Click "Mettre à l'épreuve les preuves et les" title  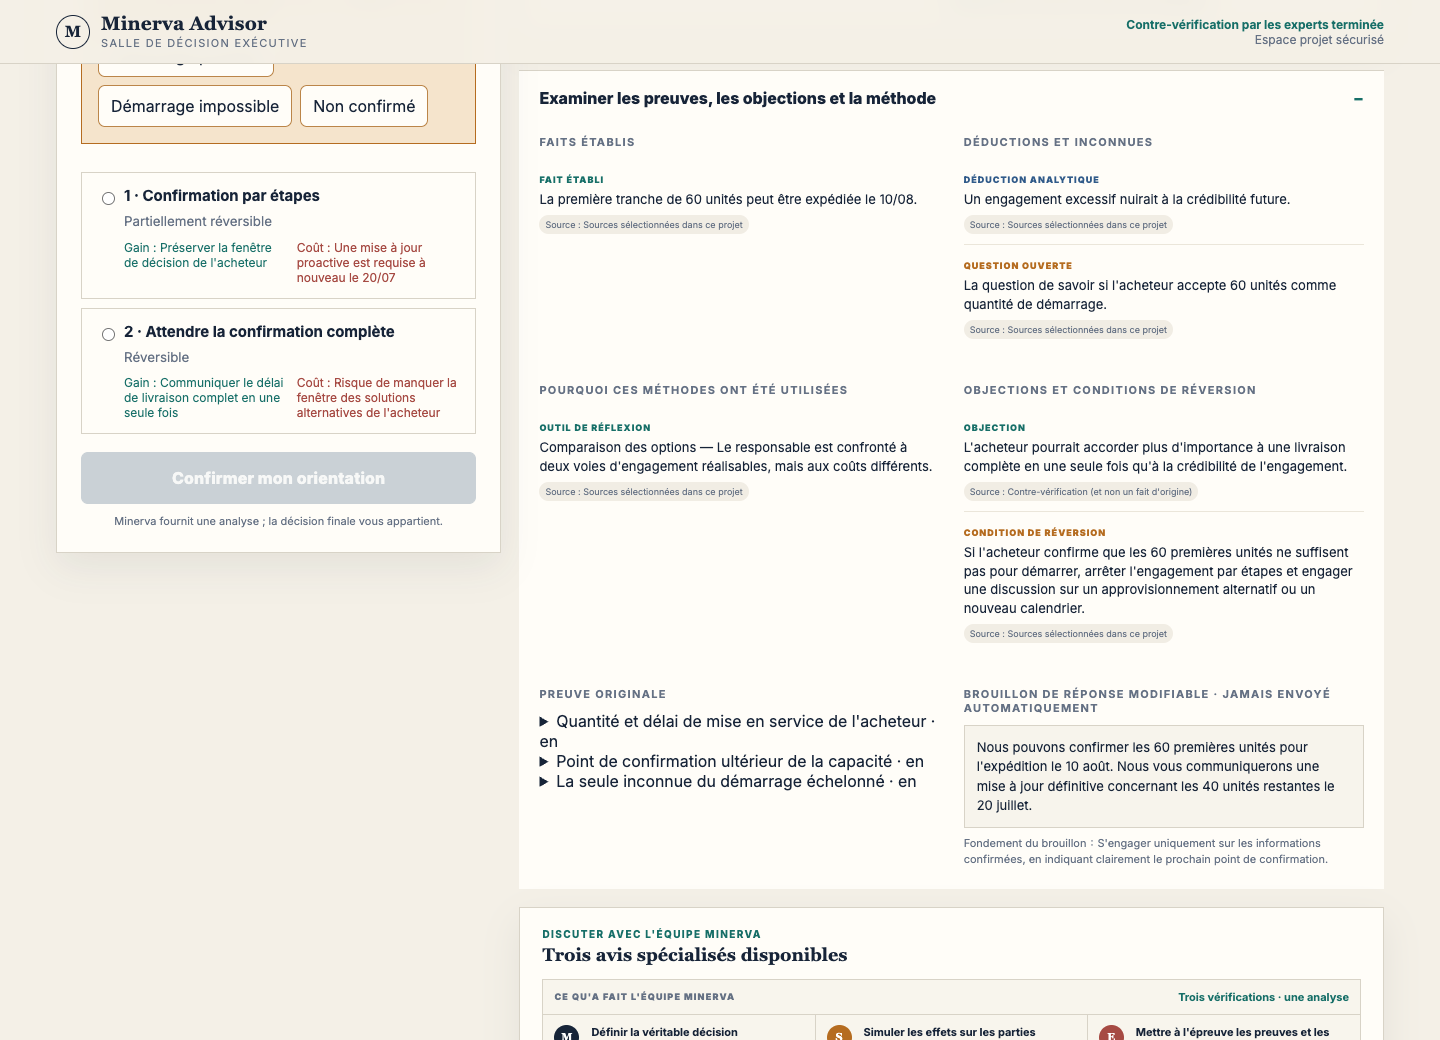(1232, 1032)
